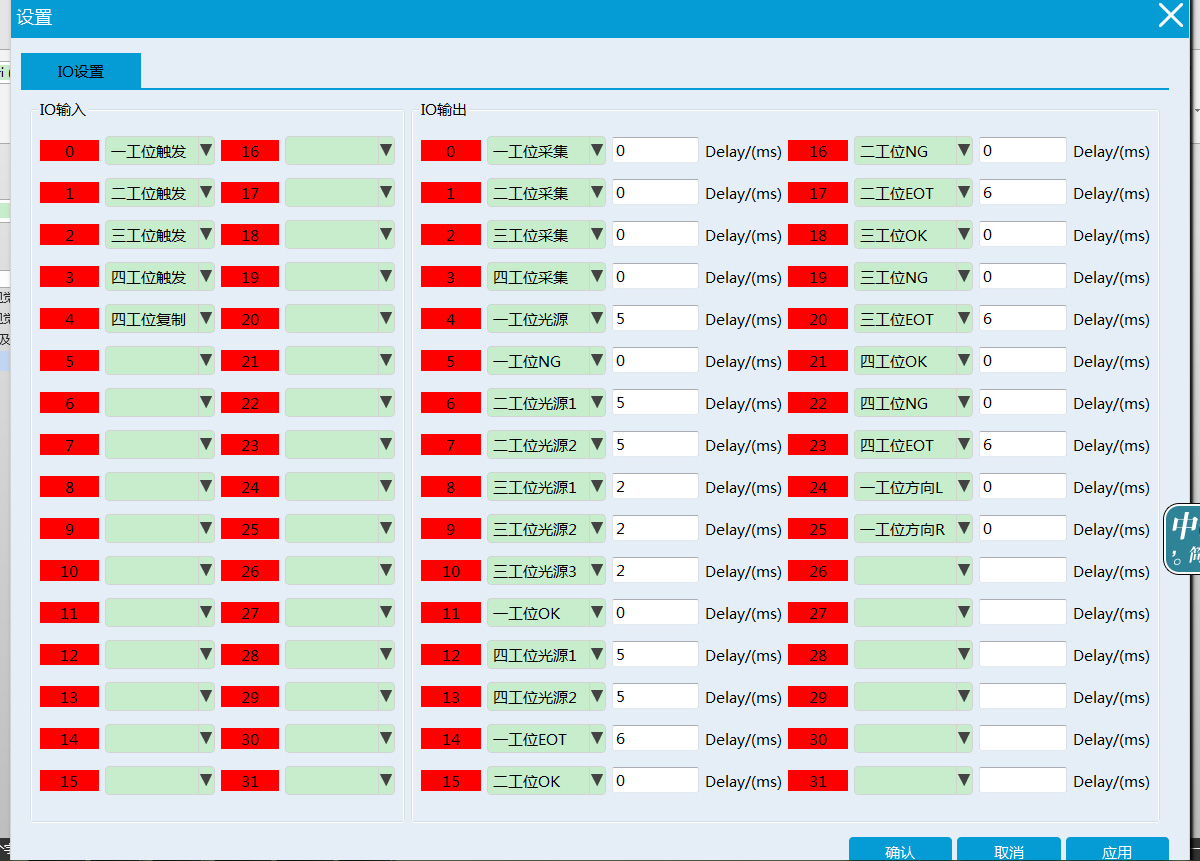This screenshot has width=1200, height=861.
Task: Click the 取消 button
Action: pos(1008,851)
